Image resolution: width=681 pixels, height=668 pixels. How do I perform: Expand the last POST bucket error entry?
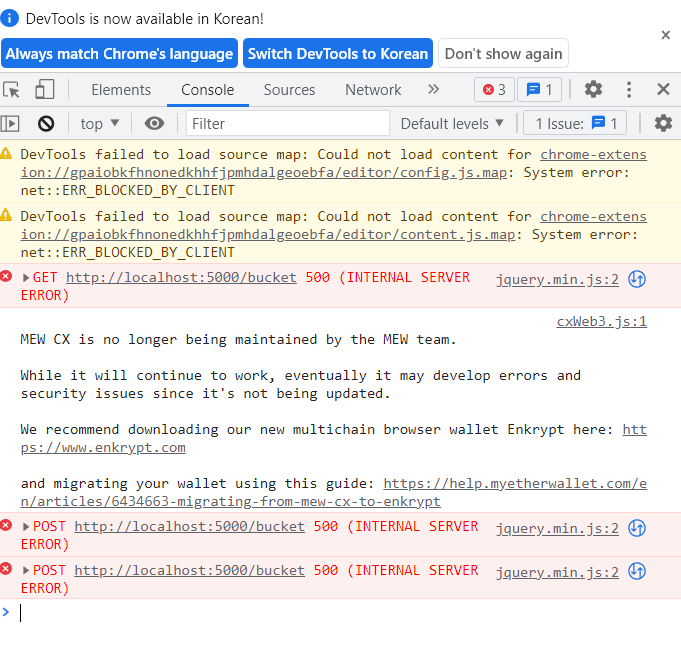(26, 570)
